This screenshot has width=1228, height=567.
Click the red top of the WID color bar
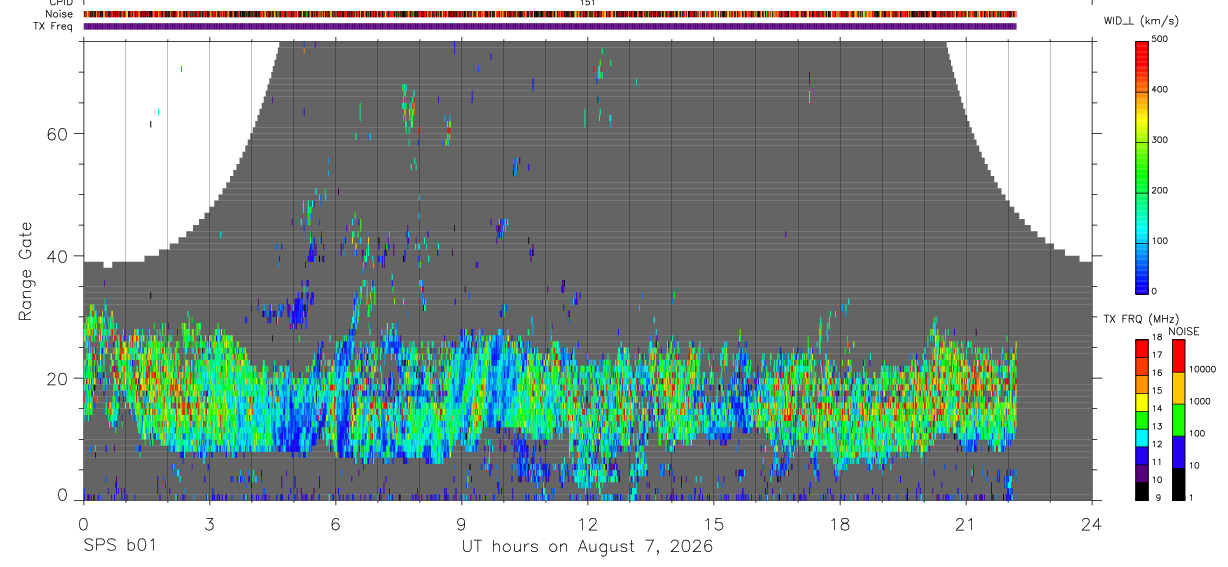1142,47
